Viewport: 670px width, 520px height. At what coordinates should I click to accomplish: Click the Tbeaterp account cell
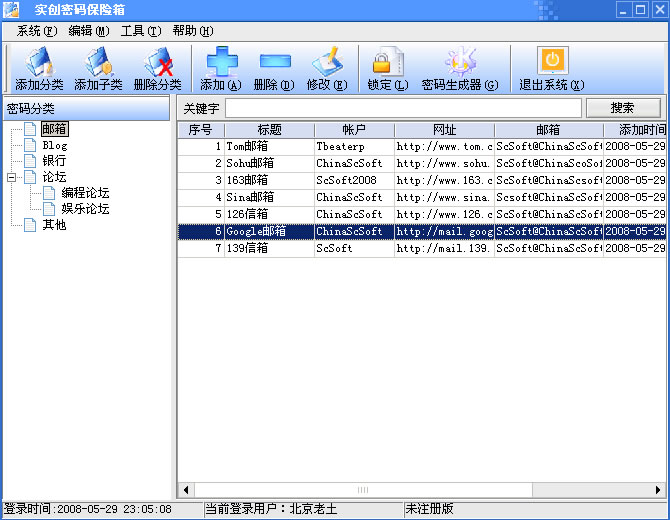click(355, 147)
